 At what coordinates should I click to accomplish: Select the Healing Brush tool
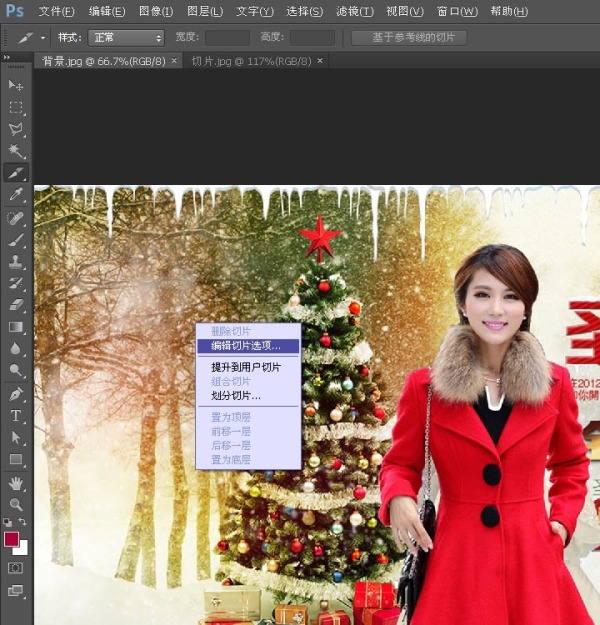click(16, 218)
